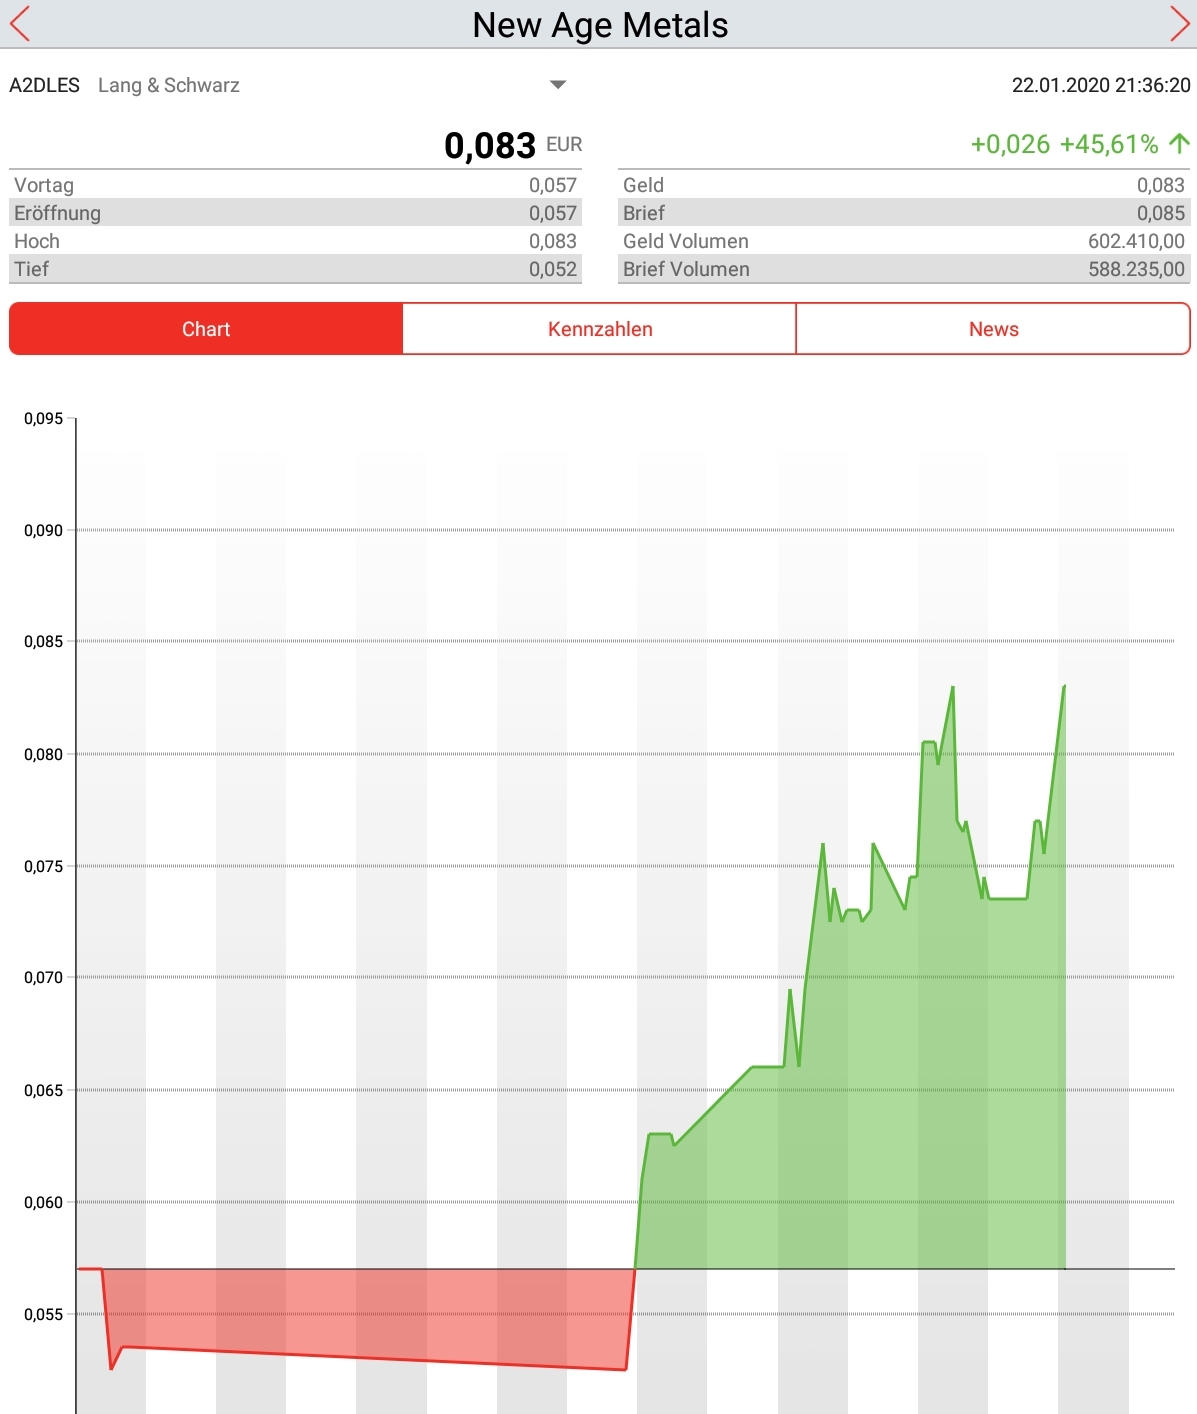Image resolution: width=1197 pixels, height=1414 pixels.
Task: Open the News tab
Action: click(x=993, y=329)
